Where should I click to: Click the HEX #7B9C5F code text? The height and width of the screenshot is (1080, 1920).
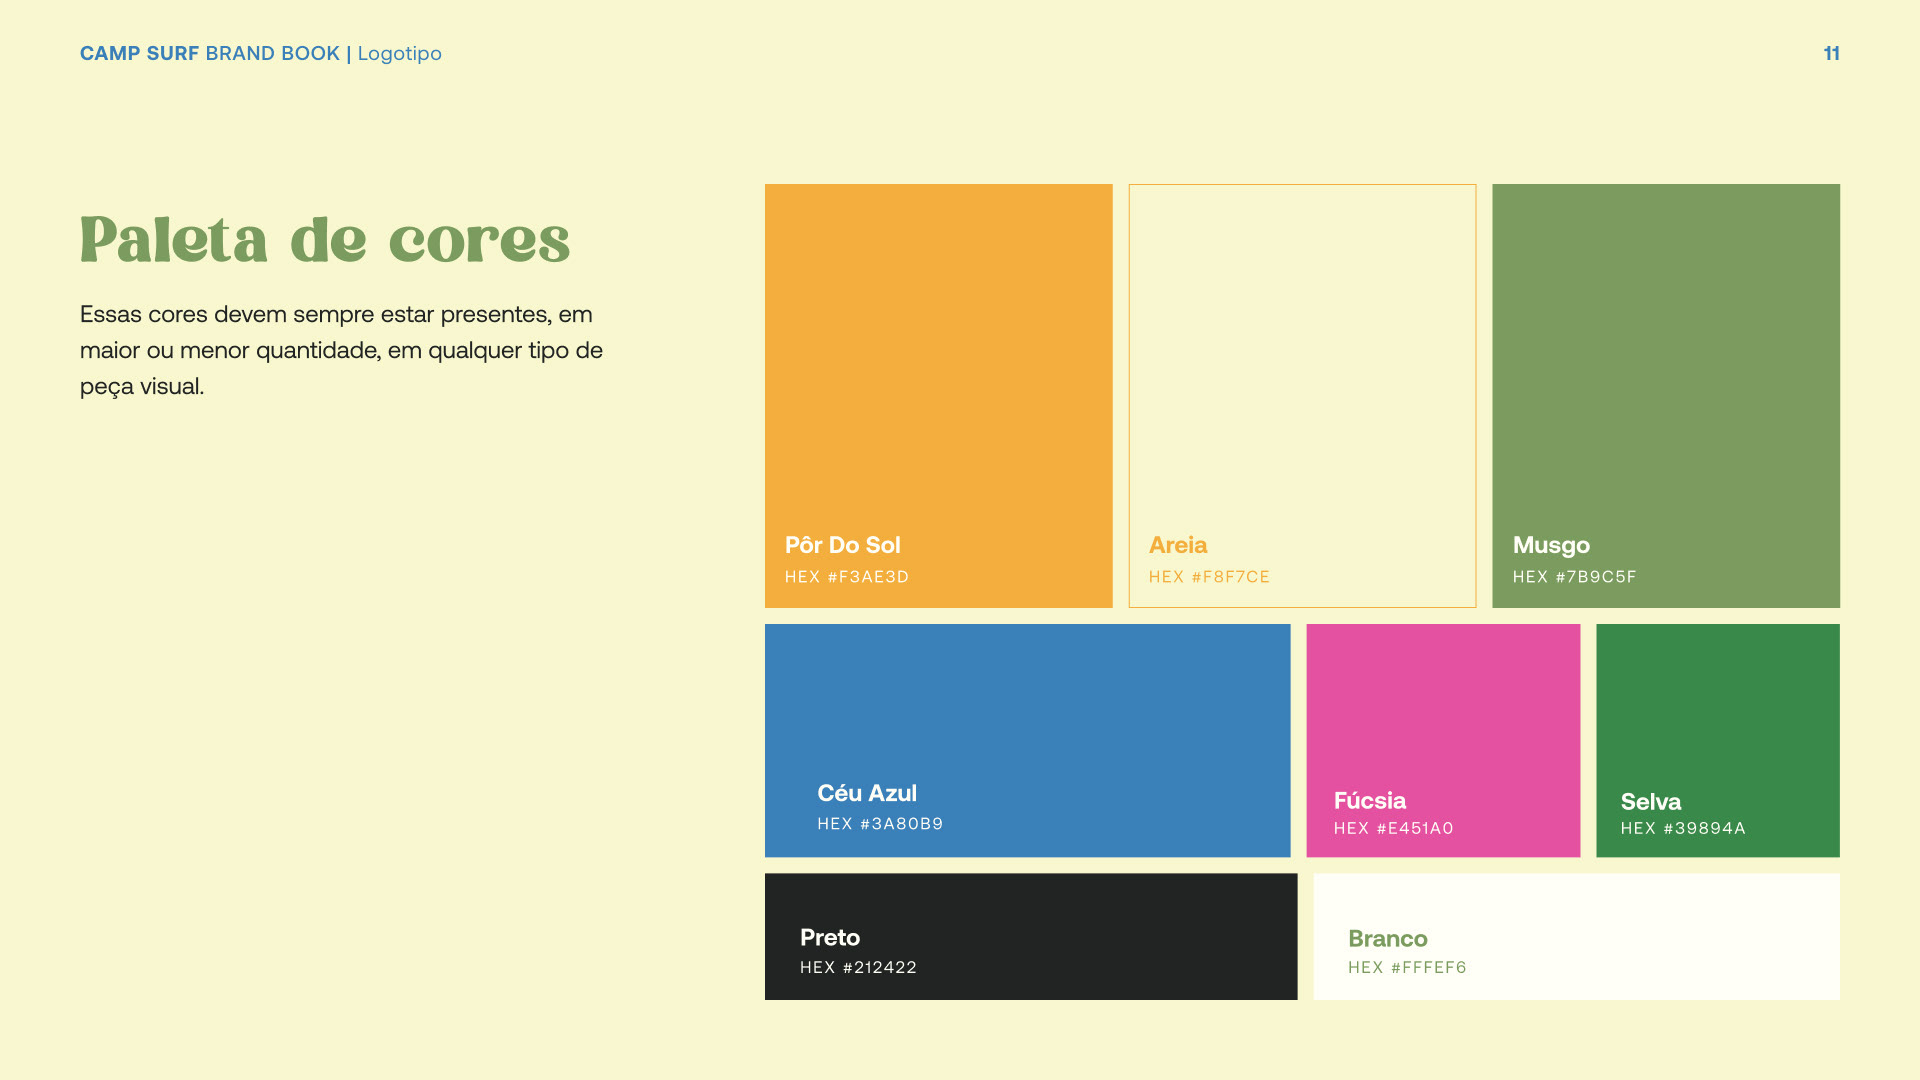[x=1574, y=577]
